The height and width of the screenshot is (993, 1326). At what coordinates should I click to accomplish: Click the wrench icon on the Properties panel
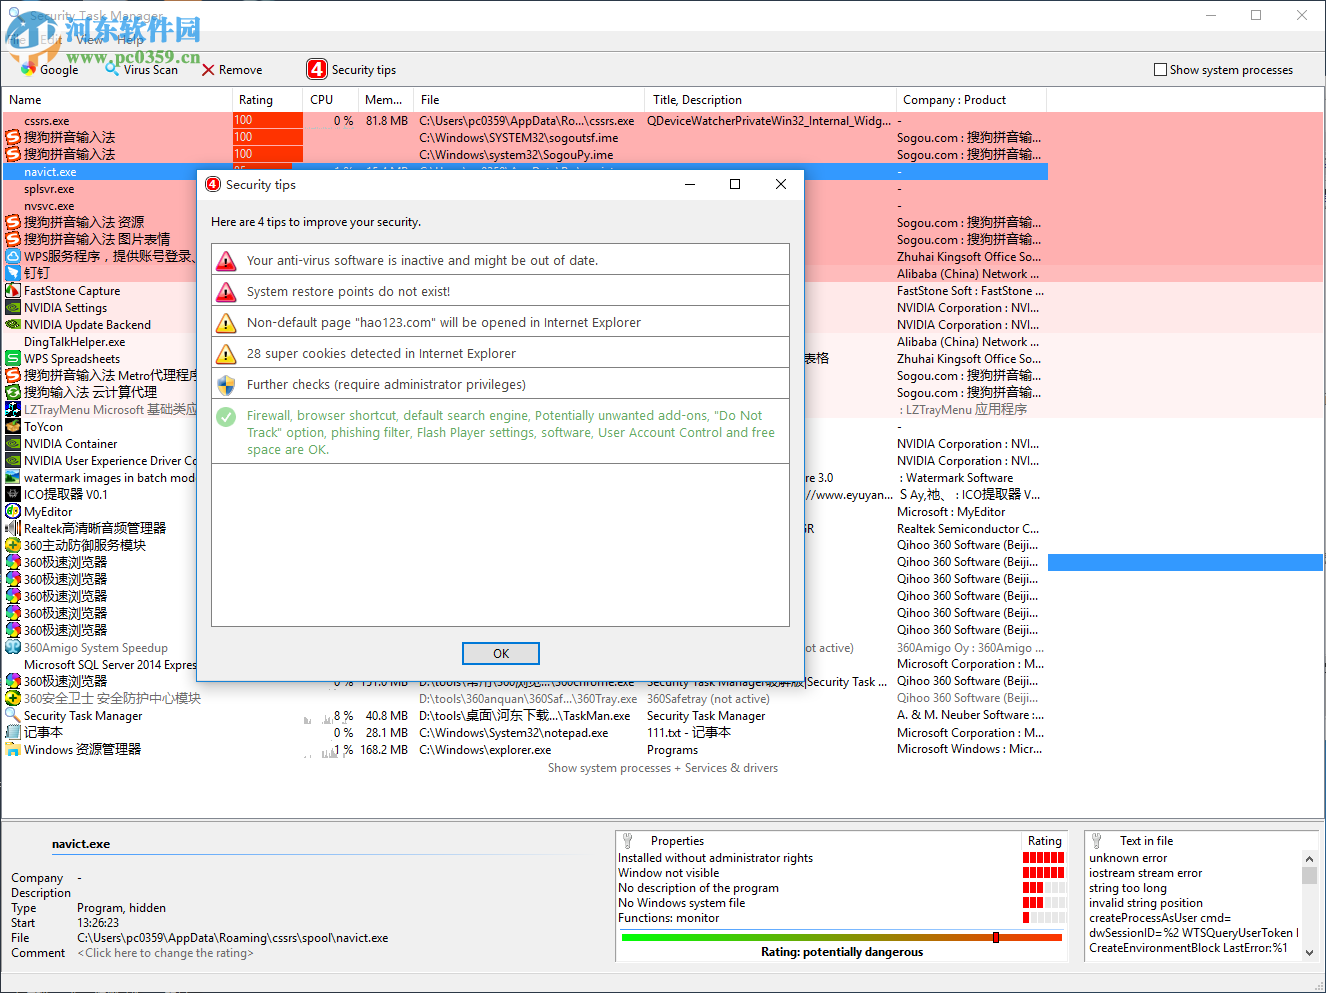[628, 840]
